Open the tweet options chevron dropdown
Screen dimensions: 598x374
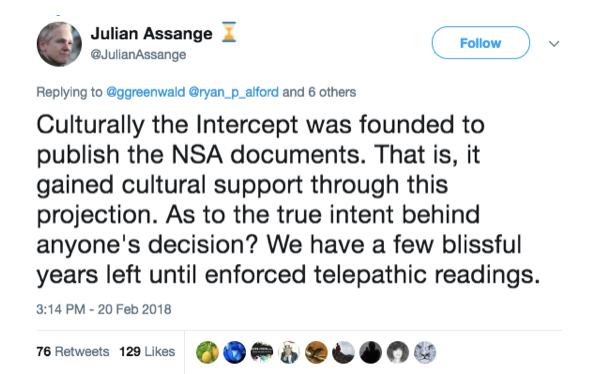[554, 43]
